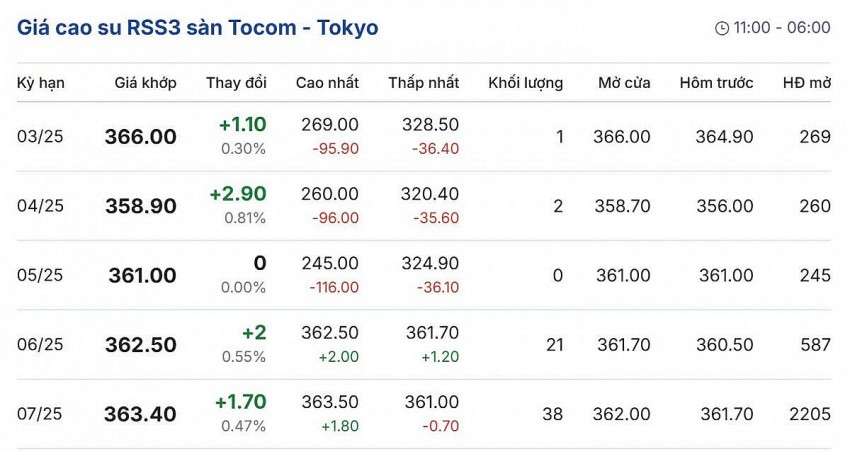Open the 06/25 contract row
850x452 pixels.
(x=40, y=344)
